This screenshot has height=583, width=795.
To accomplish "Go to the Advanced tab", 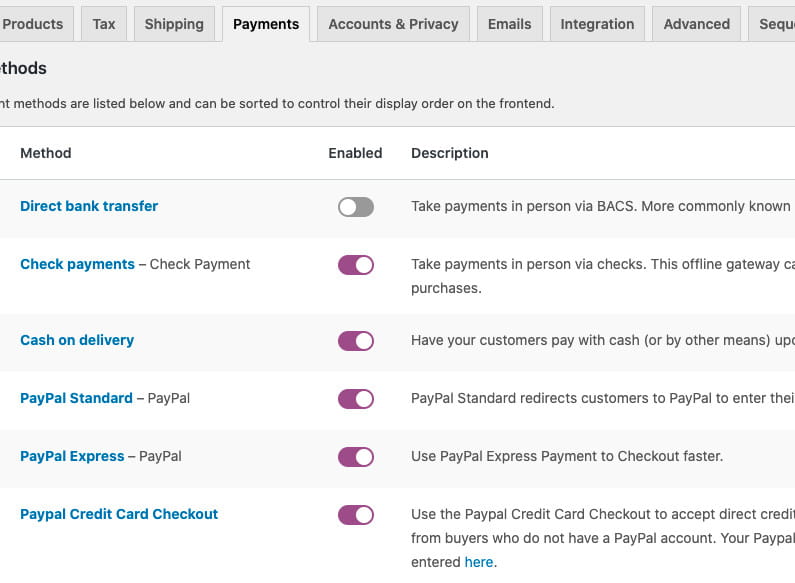I will 697,24.
